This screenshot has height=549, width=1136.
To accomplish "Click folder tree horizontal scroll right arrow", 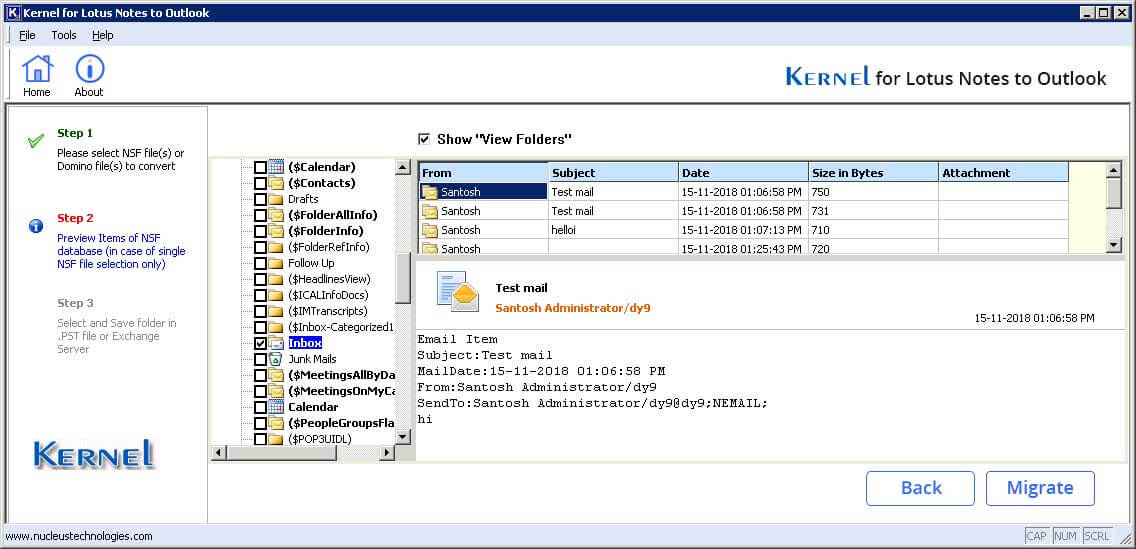I will [x=387, y=453].
